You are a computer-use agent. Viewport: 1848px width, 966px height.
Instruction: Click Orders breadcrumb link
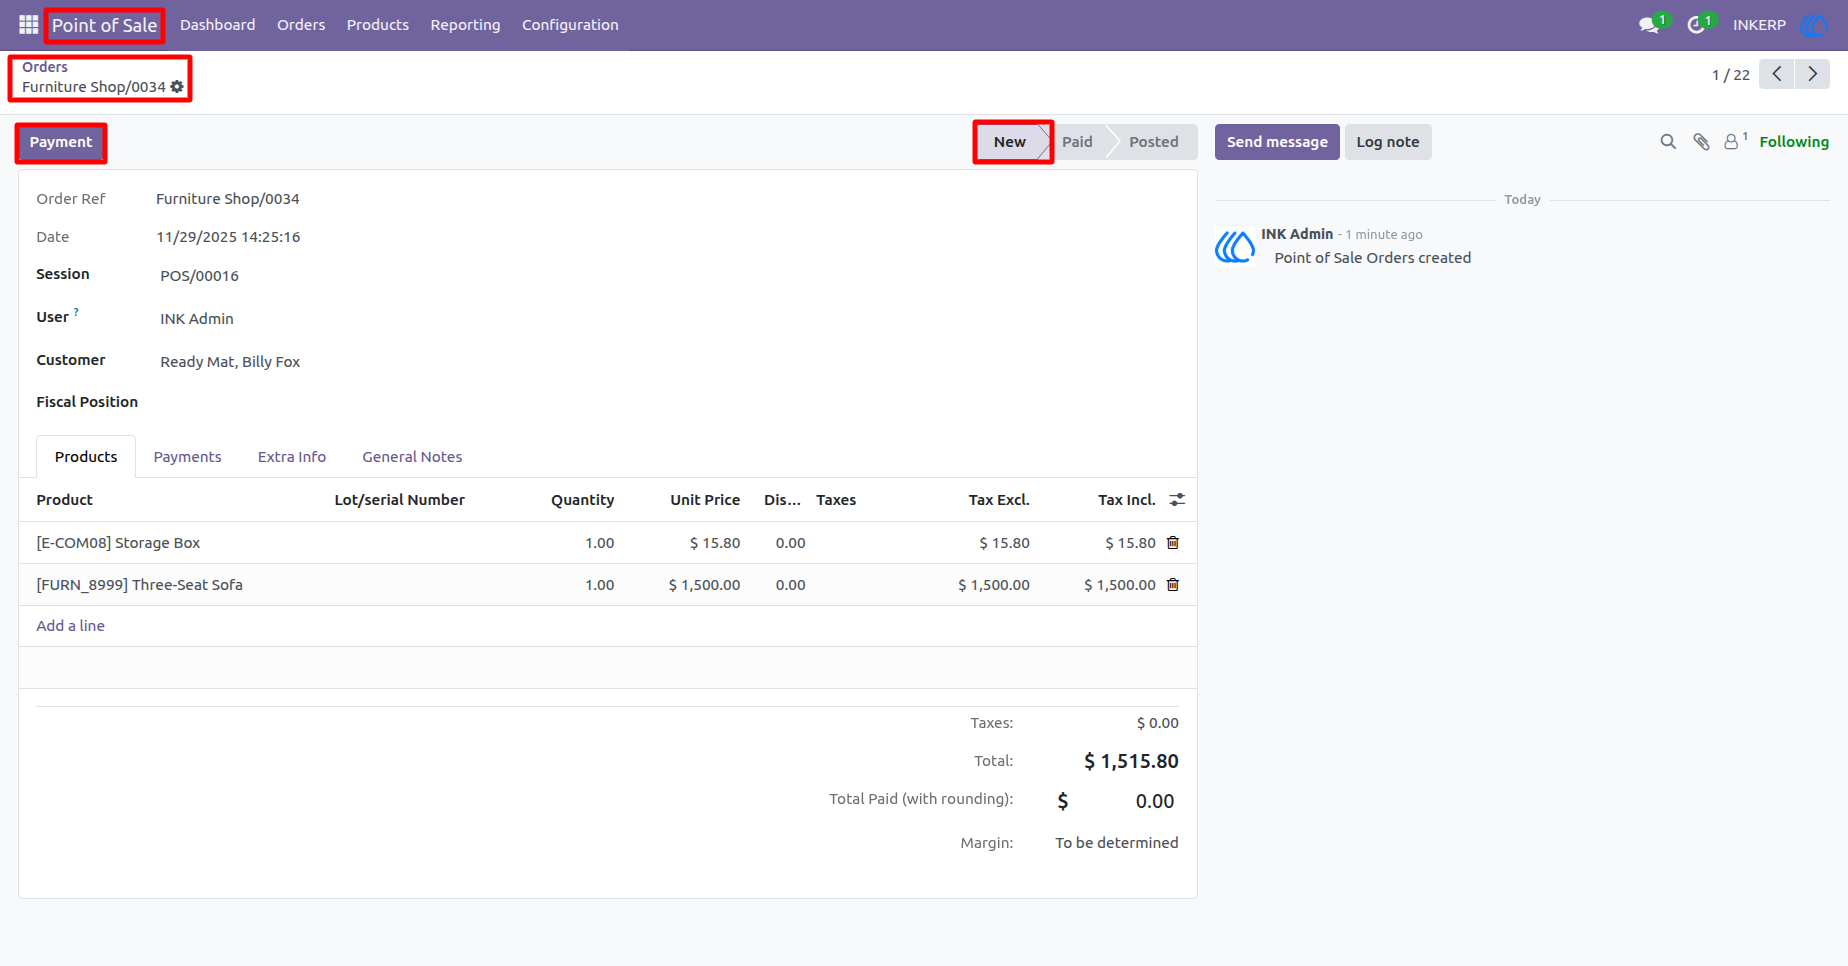[45, 67]
